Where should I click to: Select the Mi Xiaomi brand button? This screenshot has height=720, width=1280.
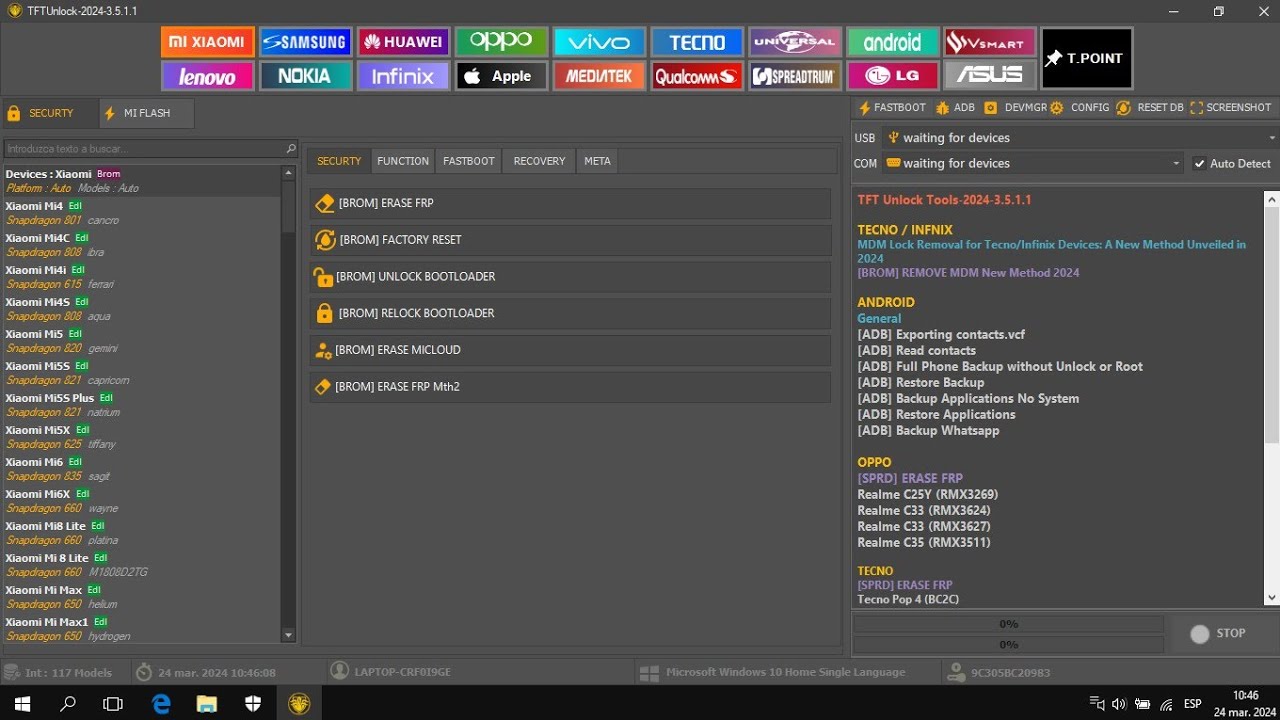tap(207, 42)
